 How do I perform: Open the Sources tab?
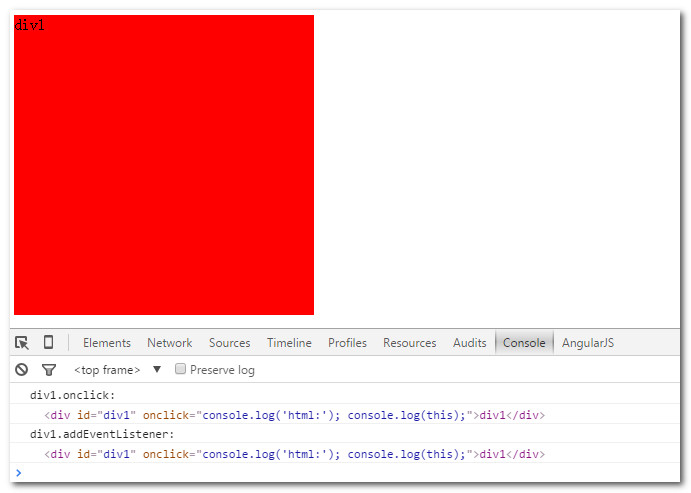[230, 343]
